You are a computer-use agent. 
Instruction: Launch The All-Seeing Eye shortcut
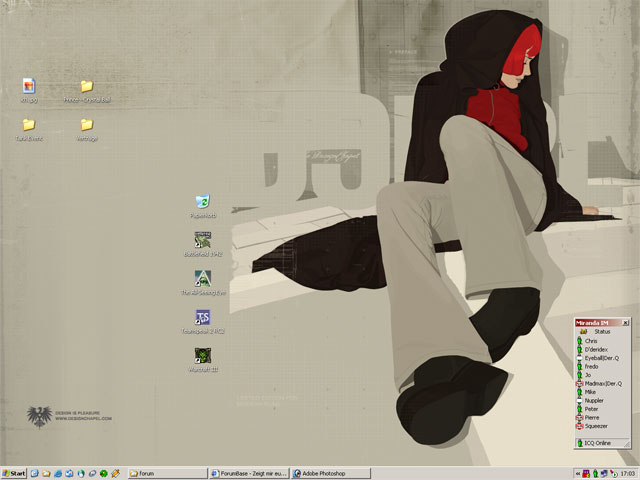point(203,282)
